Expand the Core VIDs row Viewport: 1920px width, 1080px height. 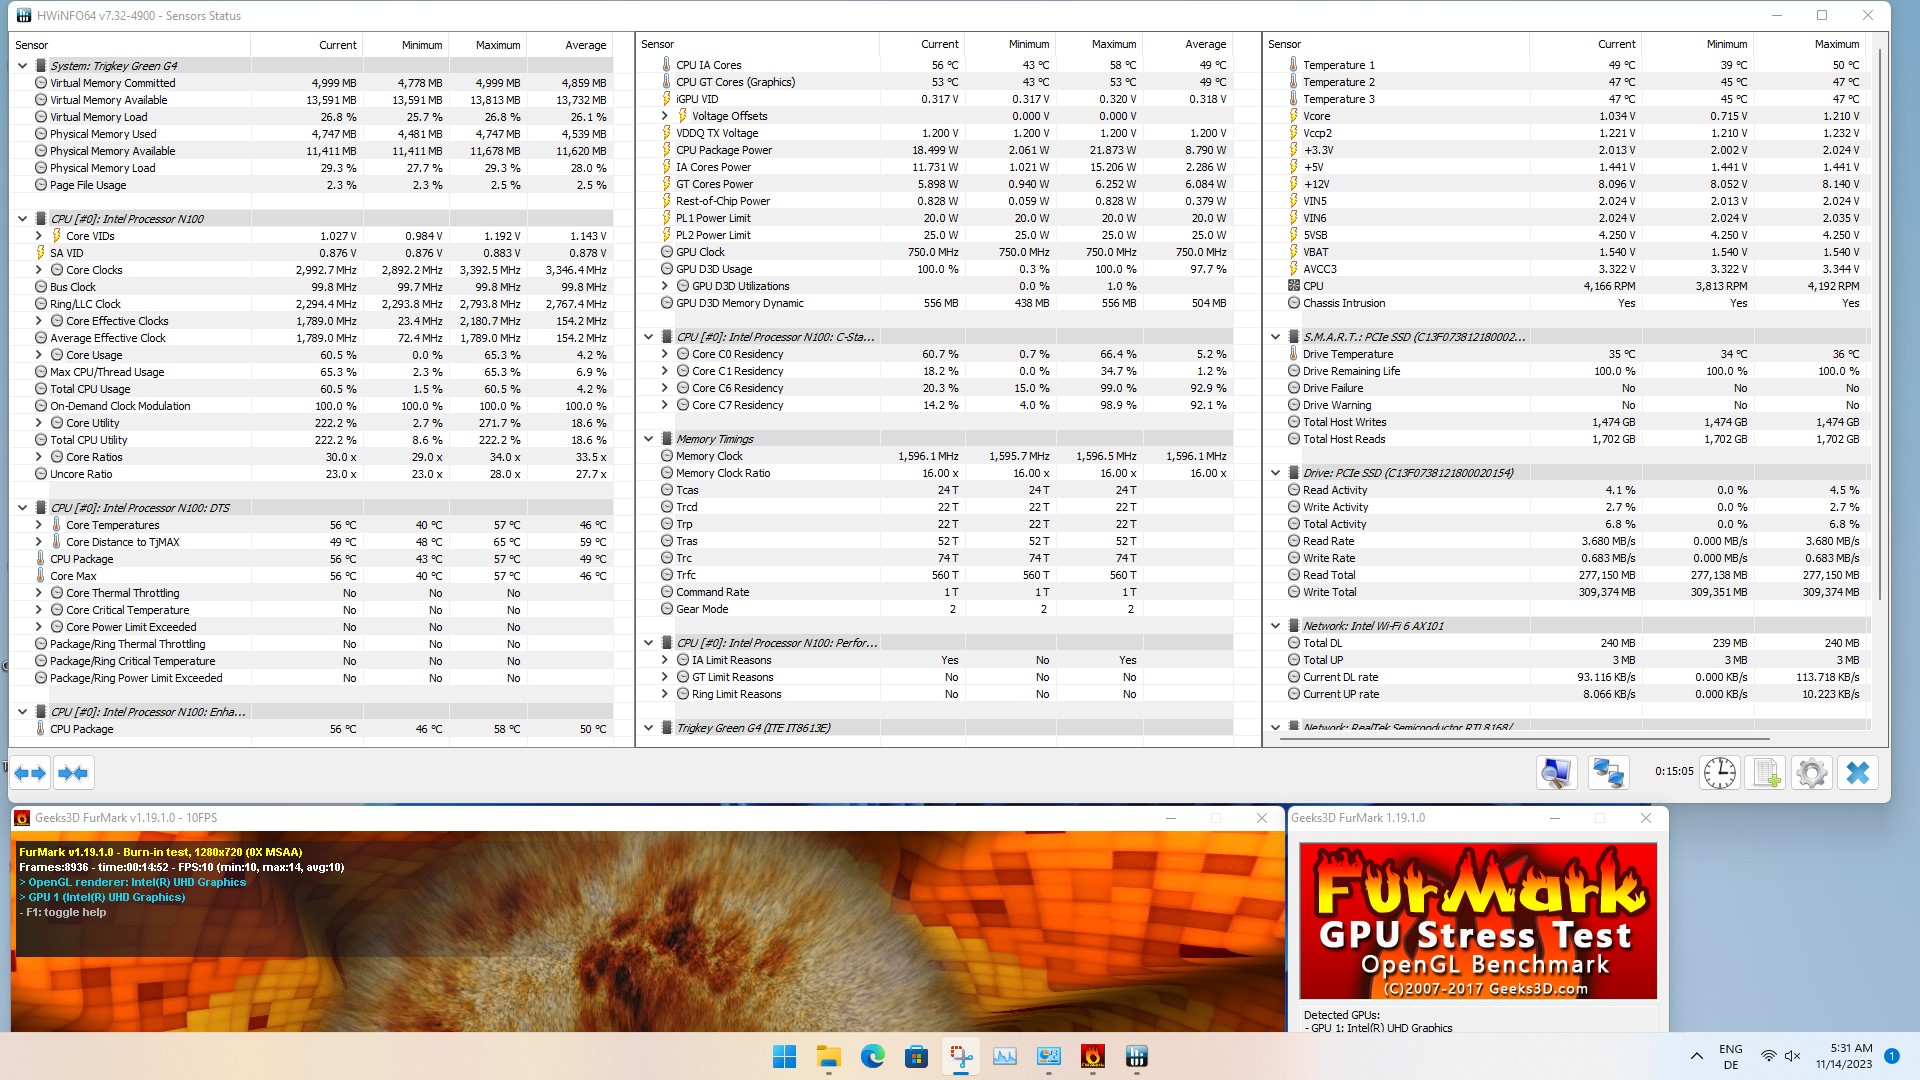(39, 236)
